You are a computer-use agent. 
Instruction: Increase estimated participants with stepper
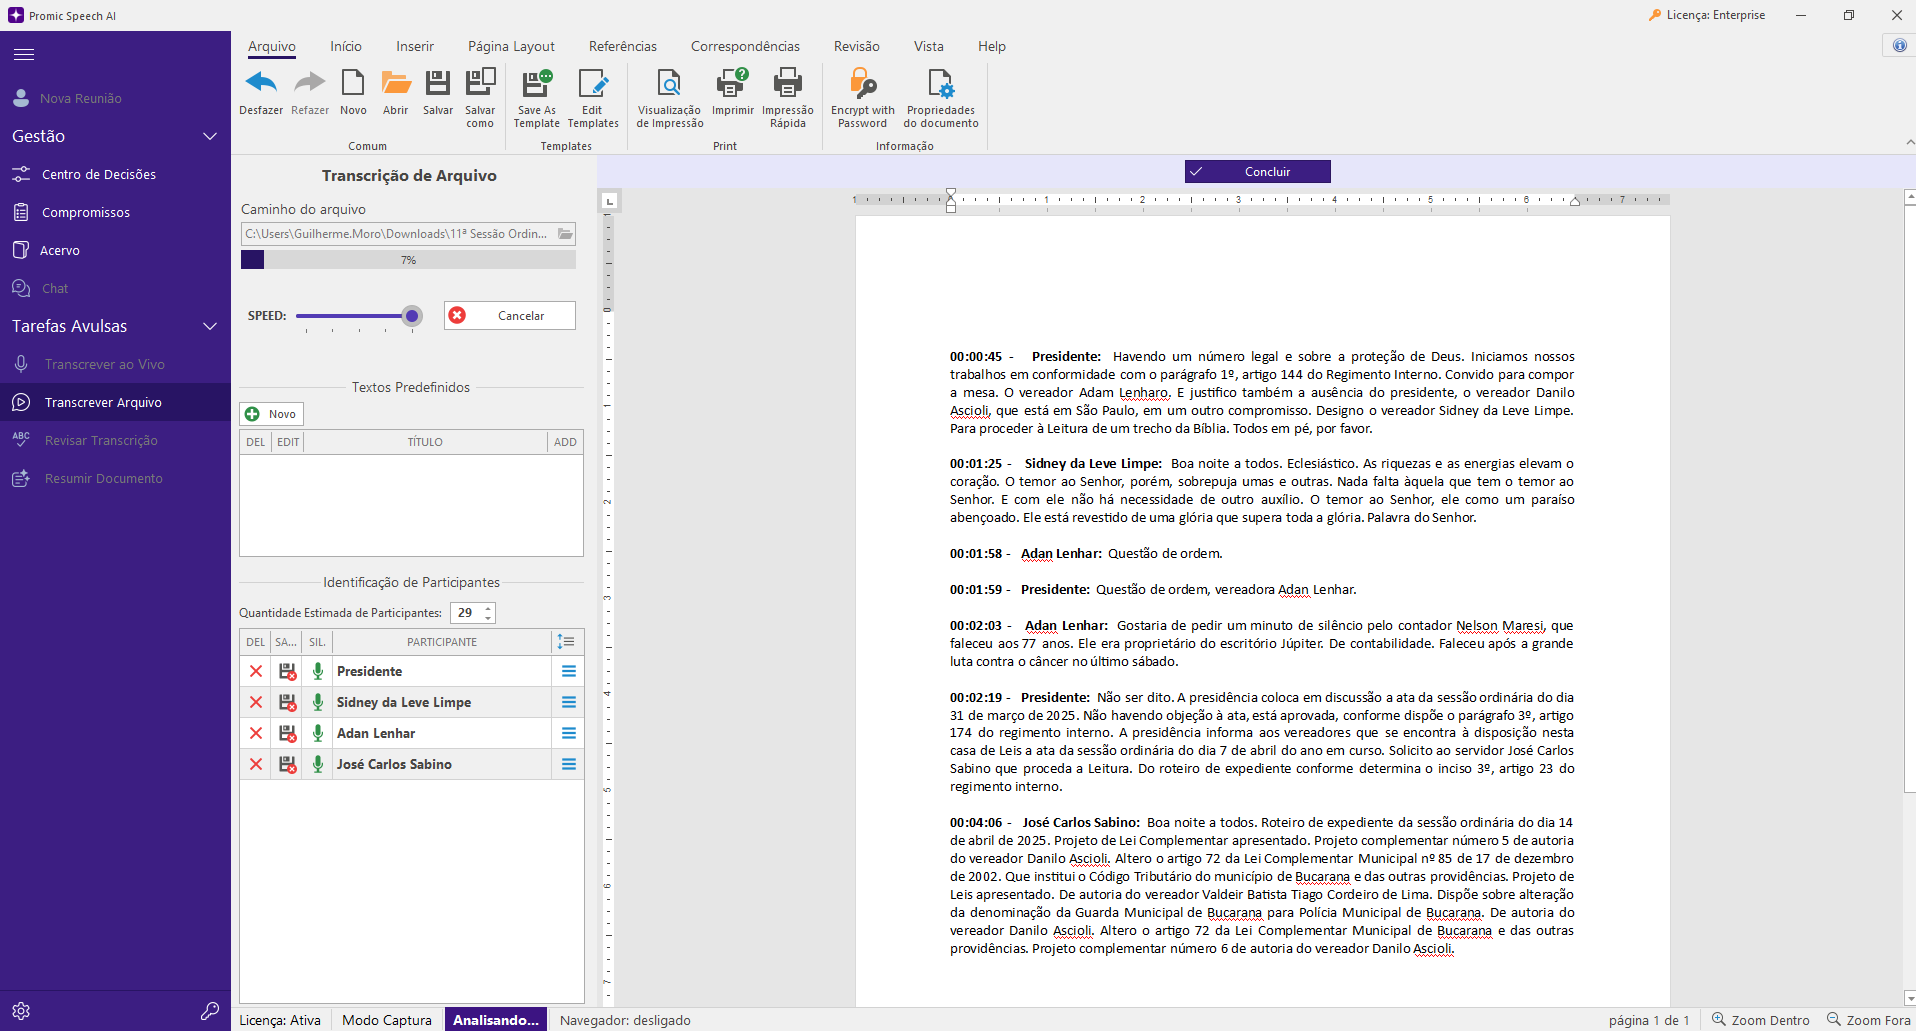pyautogui.click(x=488, y=608)
